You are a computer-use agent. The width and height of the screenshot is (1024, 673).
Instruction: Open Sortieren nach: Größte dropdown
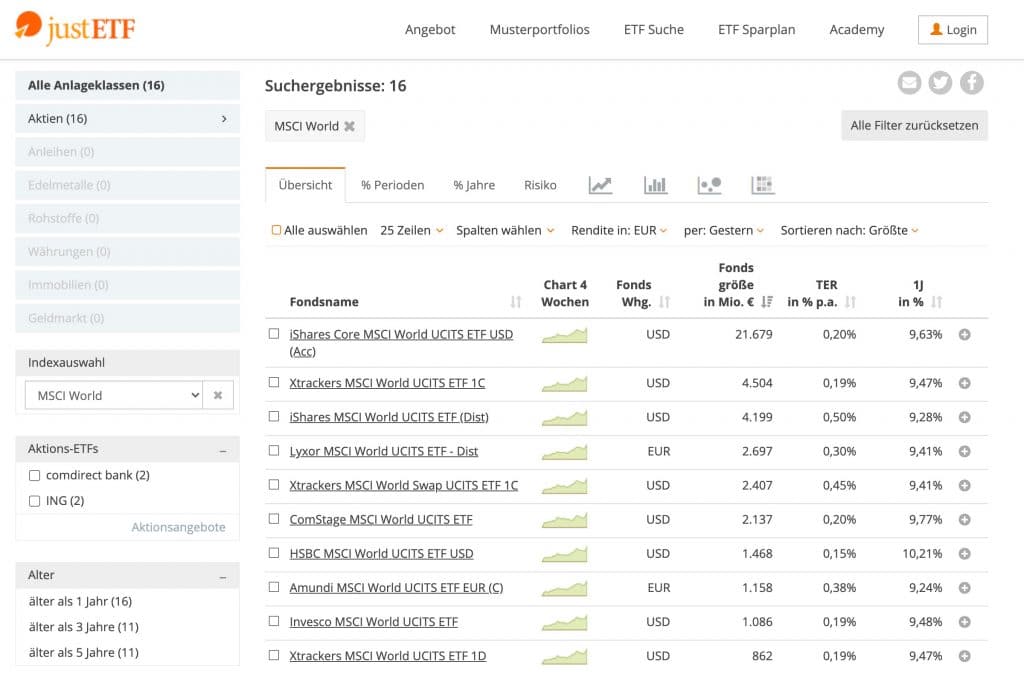pos(849,230)
